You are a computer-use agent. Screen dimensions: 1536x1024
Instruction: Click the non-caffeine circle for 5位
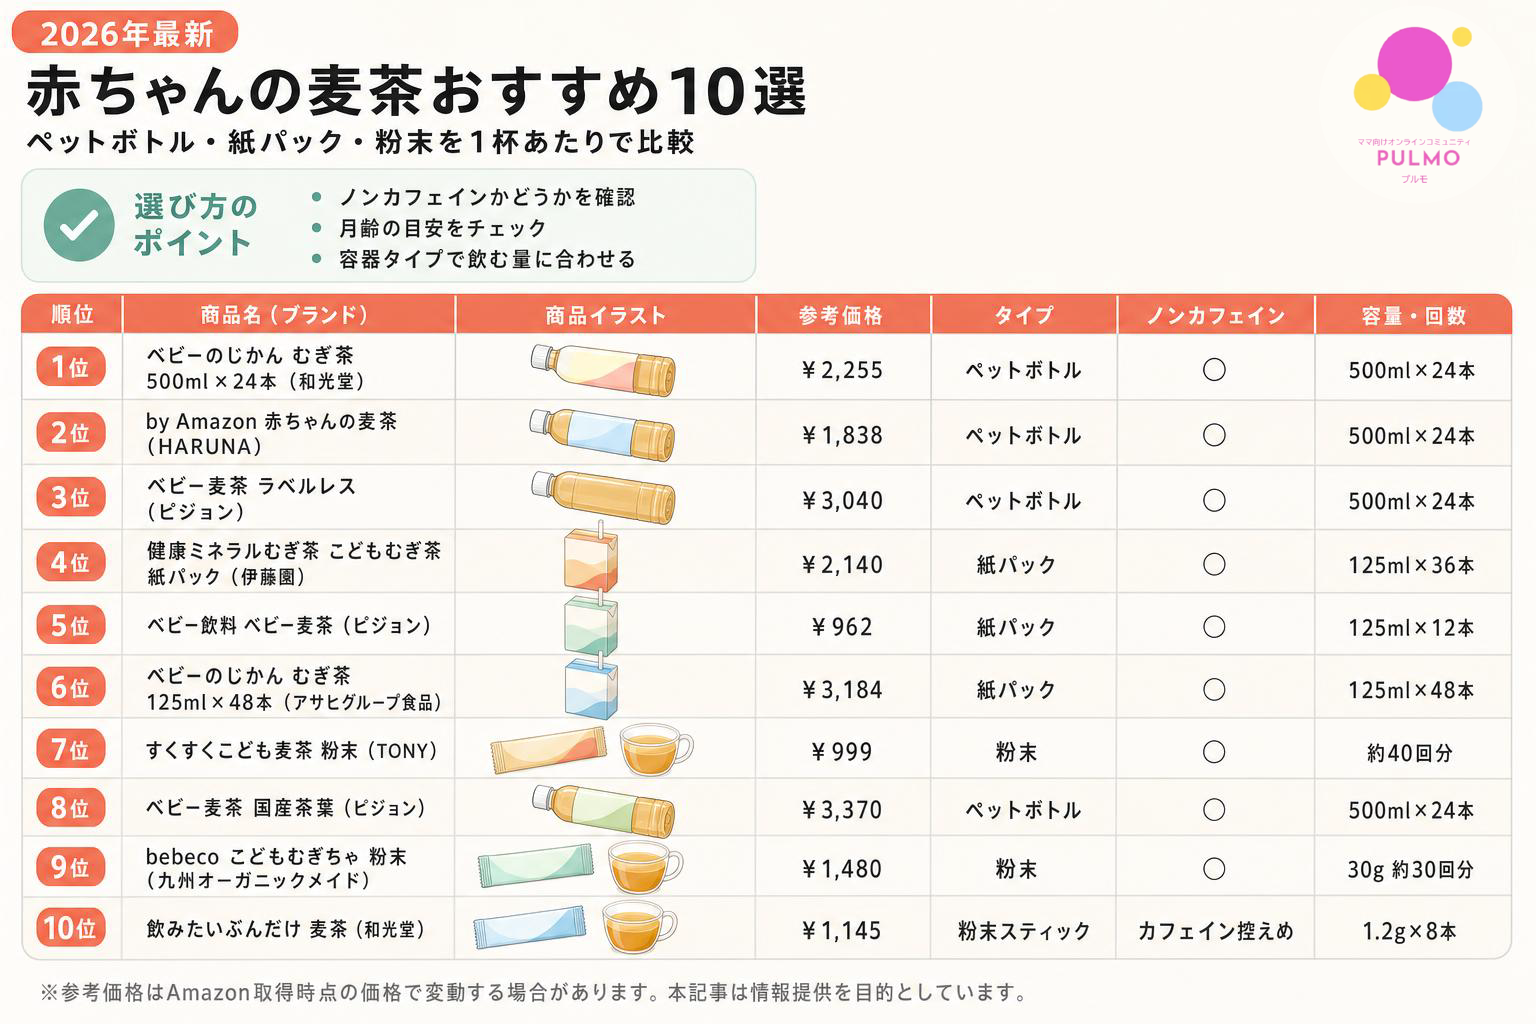[x=1214, y=627]
